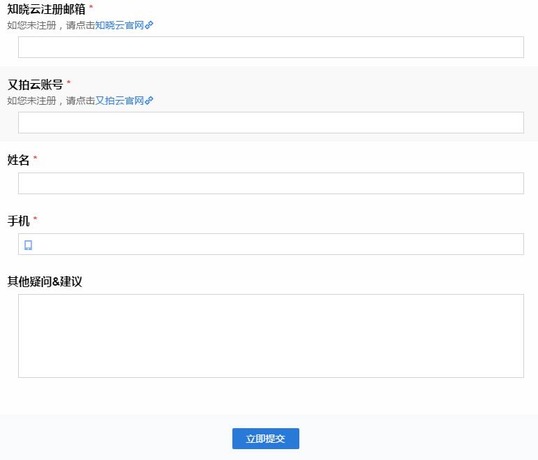Click the phone icon in 手机 field
Screen dimensions: 538x460
tap(28, 245)
